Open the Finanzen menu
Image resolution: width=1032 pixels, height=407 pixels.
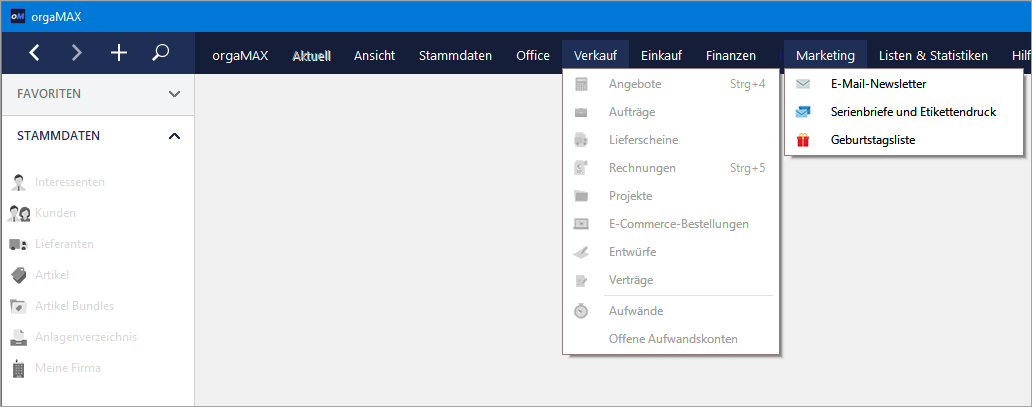click(730, 55)
